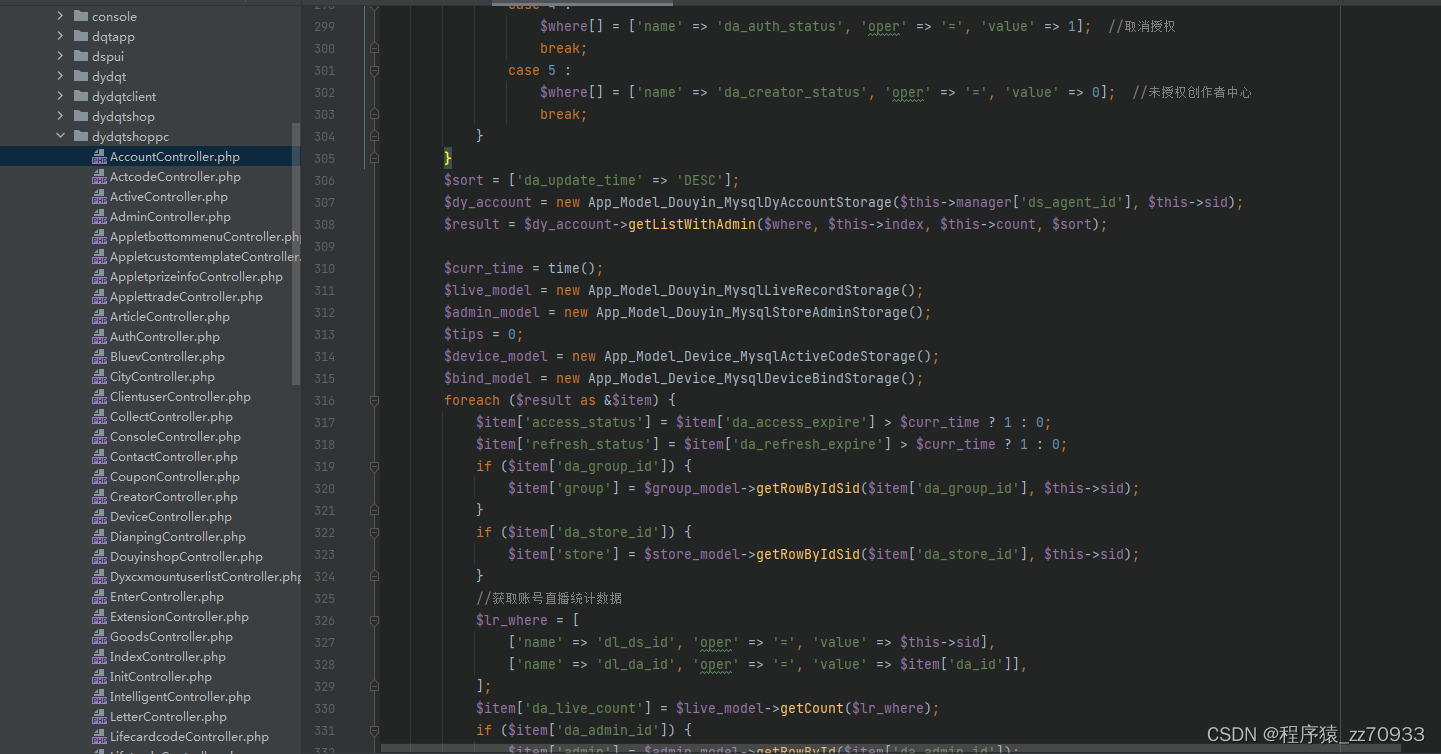Select ApplettradeController.php in the tree
The width and height of the screenshot is (1441, 754).
click(186, 296)
